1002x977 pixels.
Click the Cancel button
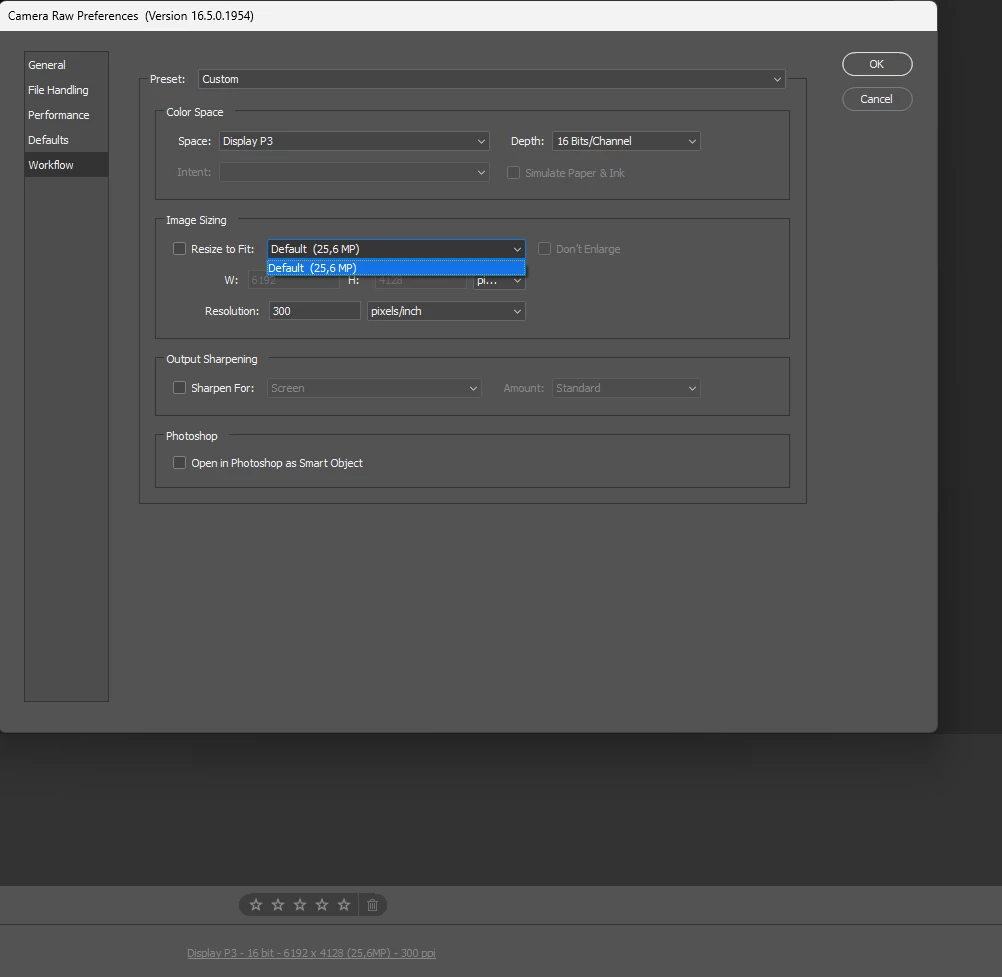point(877,99)
